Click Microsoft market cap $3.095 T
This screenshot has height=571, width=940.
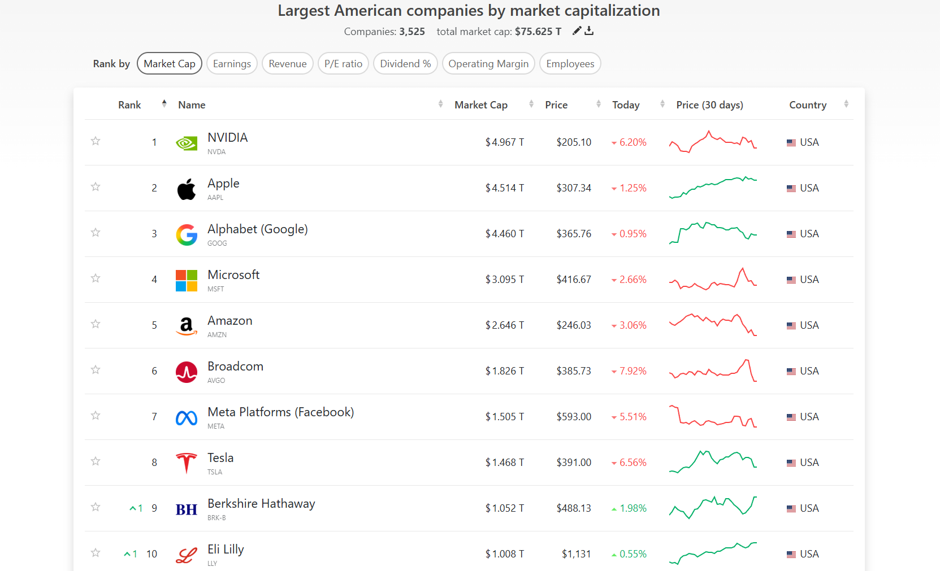click(505, 280)
